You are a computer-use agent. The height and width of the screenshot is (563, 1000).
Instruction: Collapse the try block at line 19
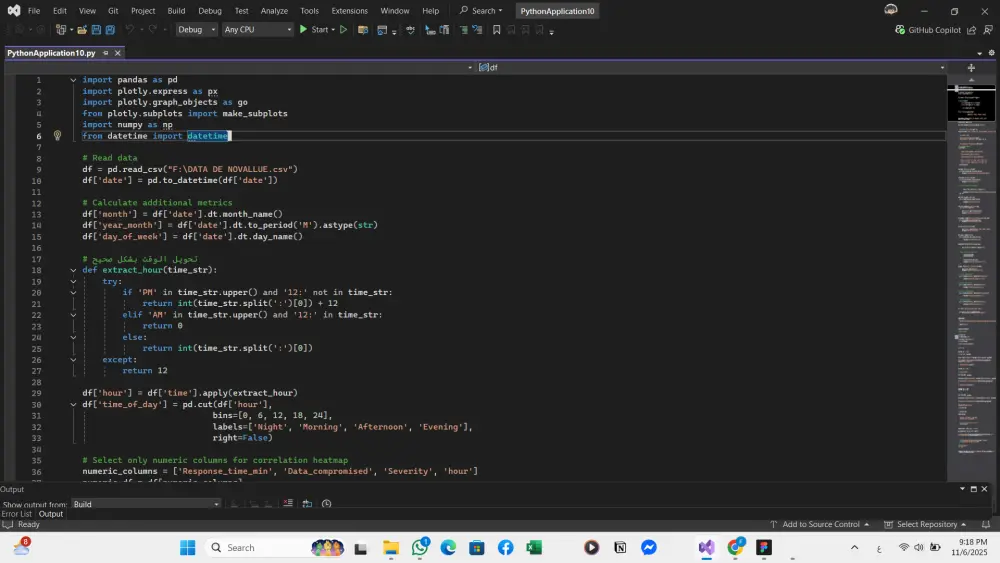tap(73, 281)
